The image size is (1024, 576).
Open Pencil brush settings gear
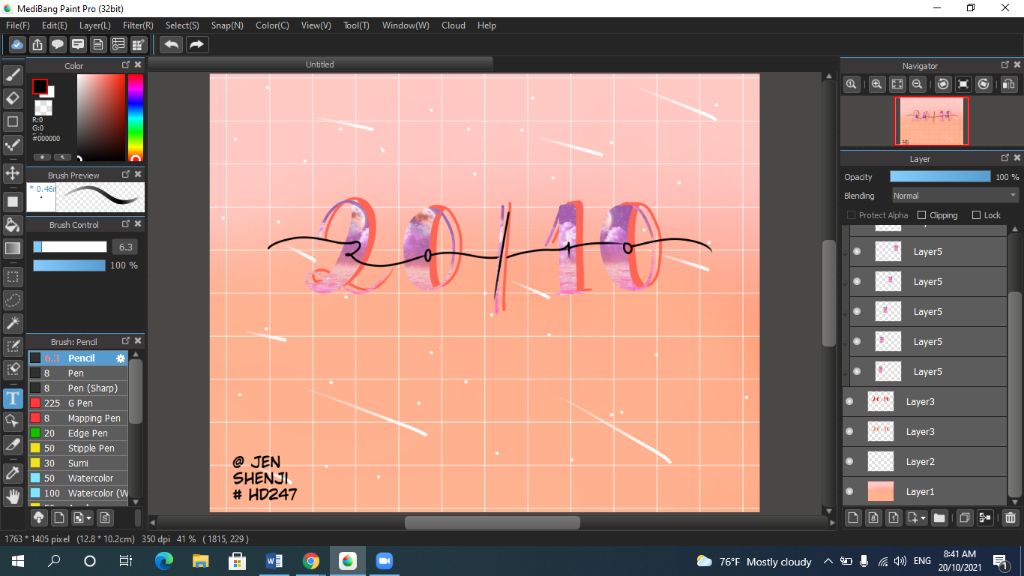pos(120,358)
